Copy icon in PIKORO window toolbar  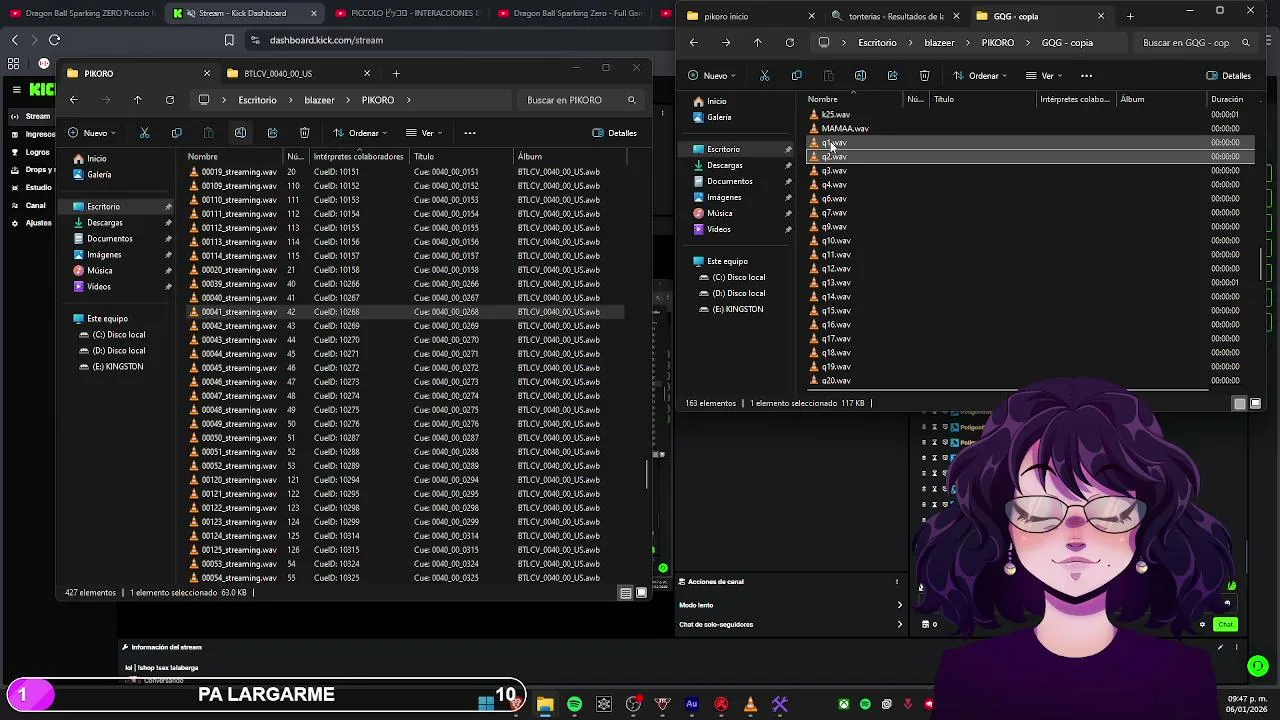pyautogui.click(x=176, y=133)
